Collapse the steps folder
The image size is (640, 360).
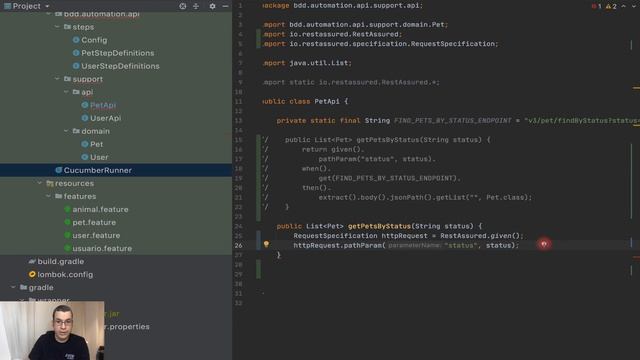[57, 27]
